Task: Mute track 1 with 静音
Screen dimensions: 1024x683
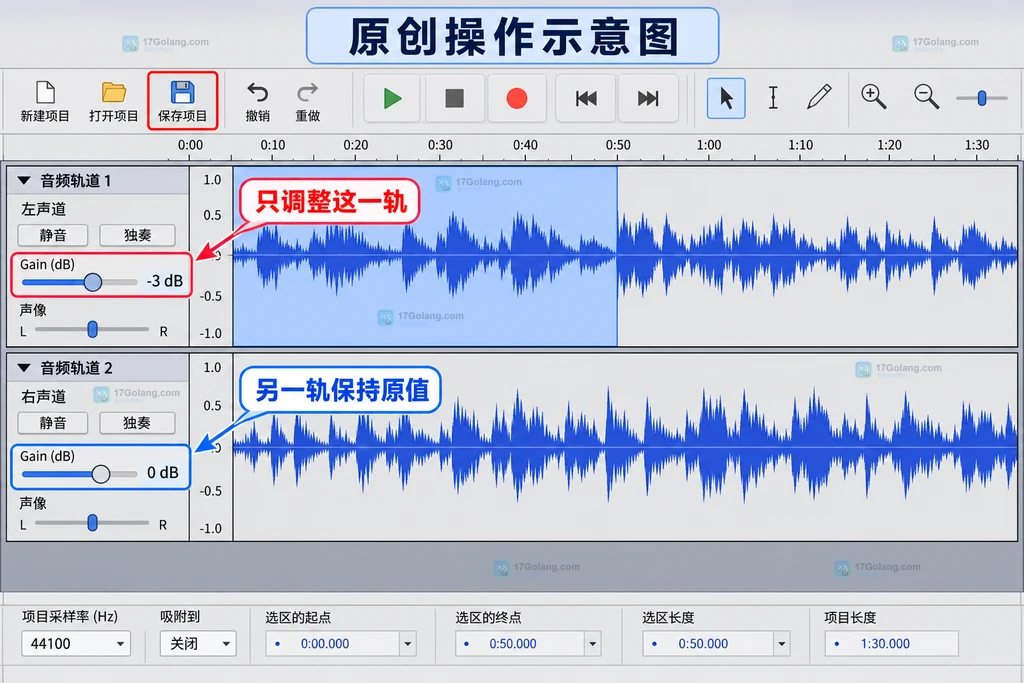Action: click(x=53, y=235)
